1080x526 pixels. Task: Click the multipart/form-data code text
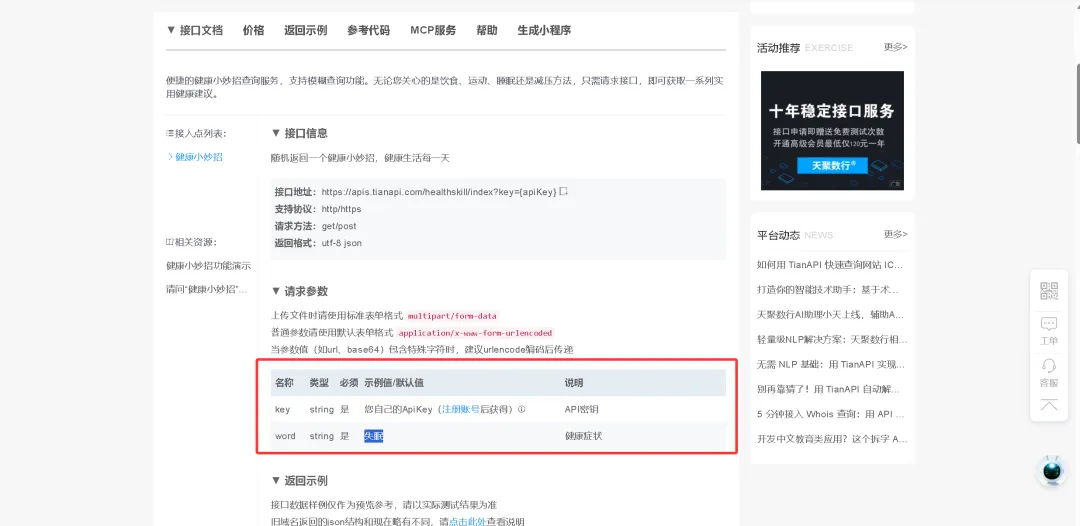coord(452,316)
